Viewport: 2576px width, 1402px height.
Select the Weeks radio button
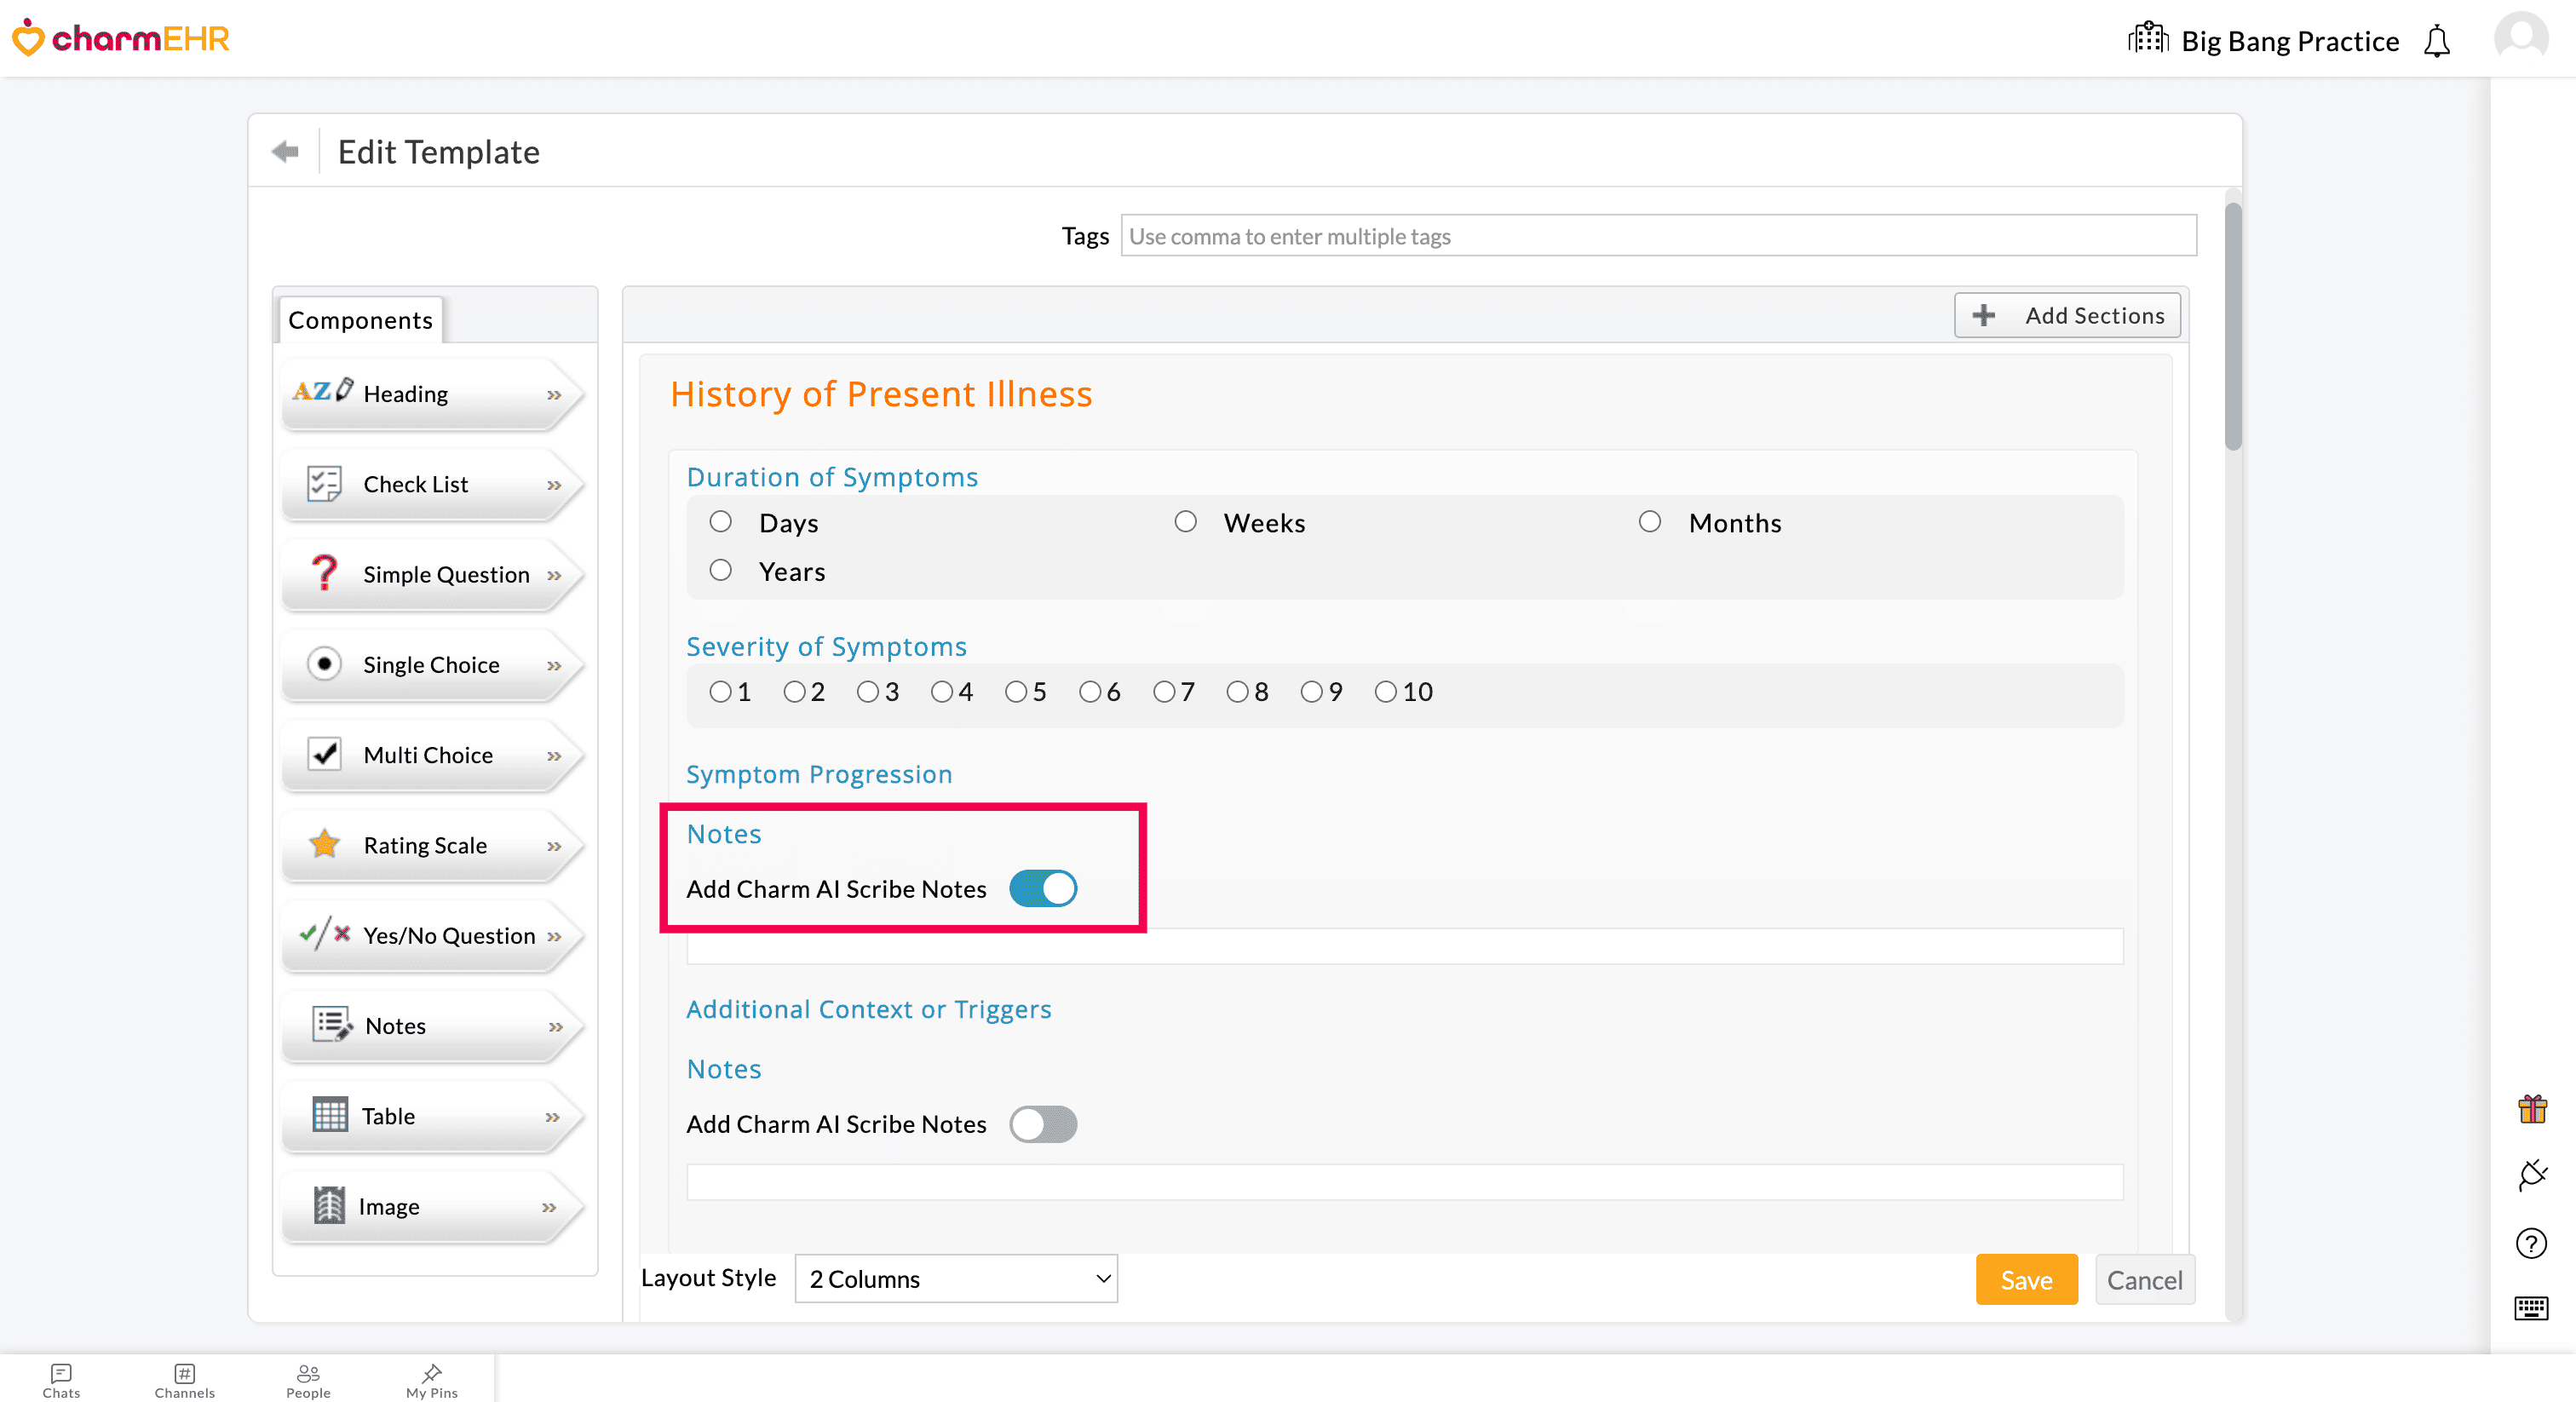tap(1185, 522)
